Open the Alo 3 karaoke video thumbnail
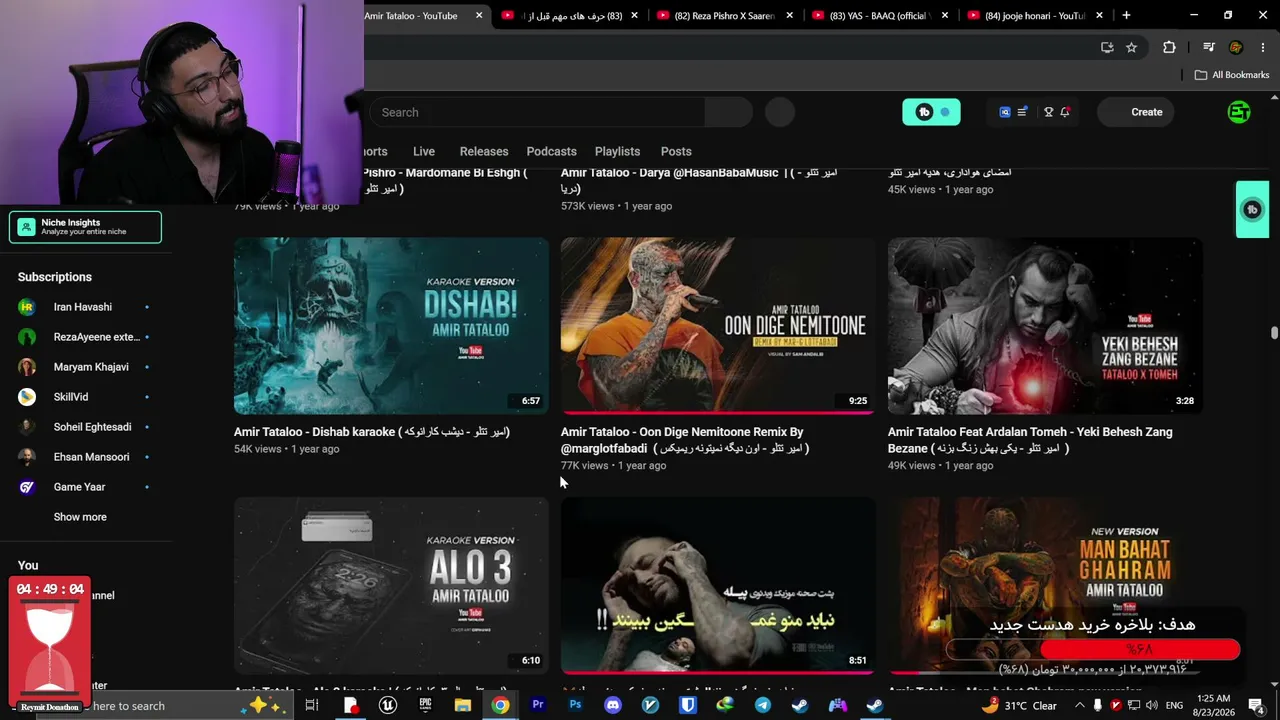Viewport: 1280px width, 720px height. 391,586
